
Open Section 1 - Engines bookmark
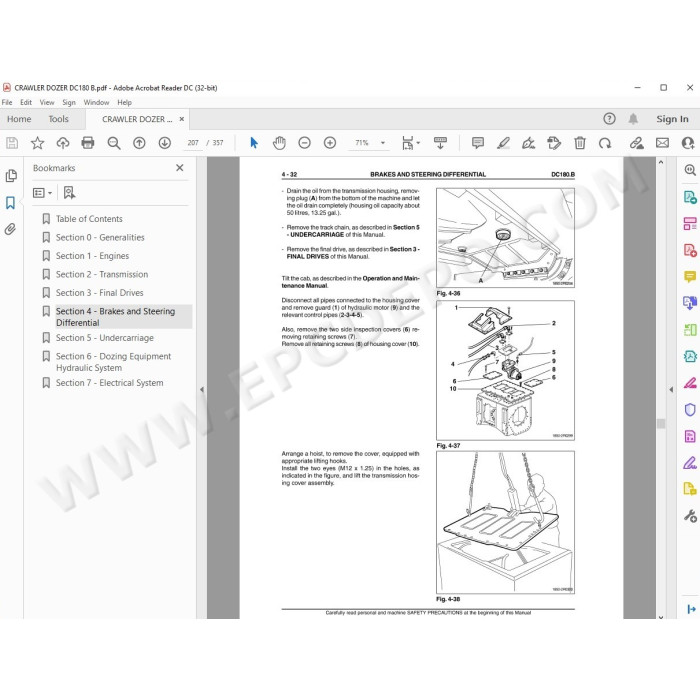[92, 256]
